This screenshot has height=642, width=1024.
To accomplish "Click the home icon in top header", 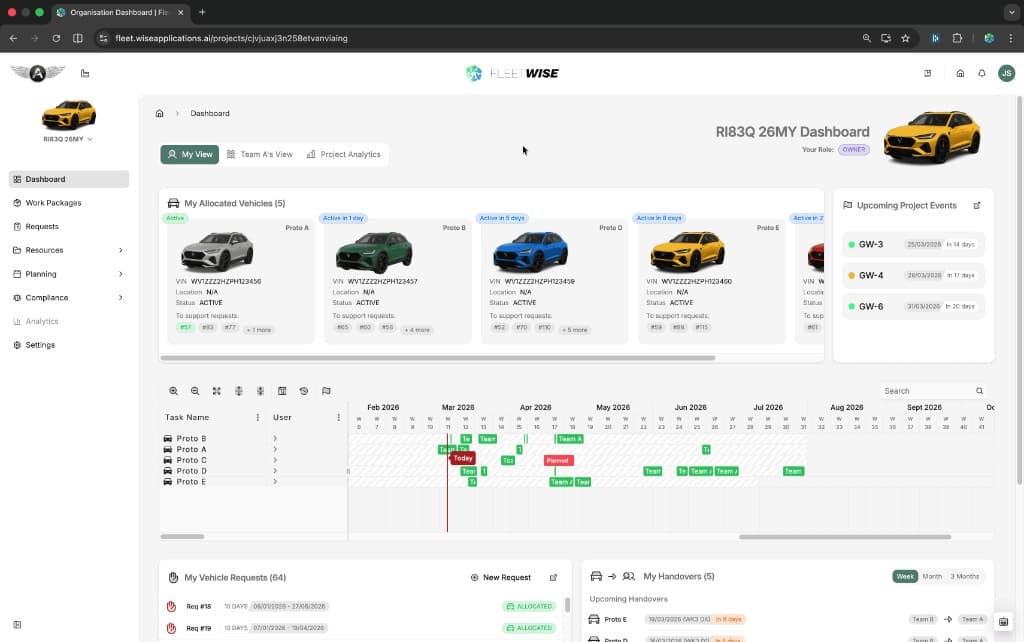I will pos(960,73).
